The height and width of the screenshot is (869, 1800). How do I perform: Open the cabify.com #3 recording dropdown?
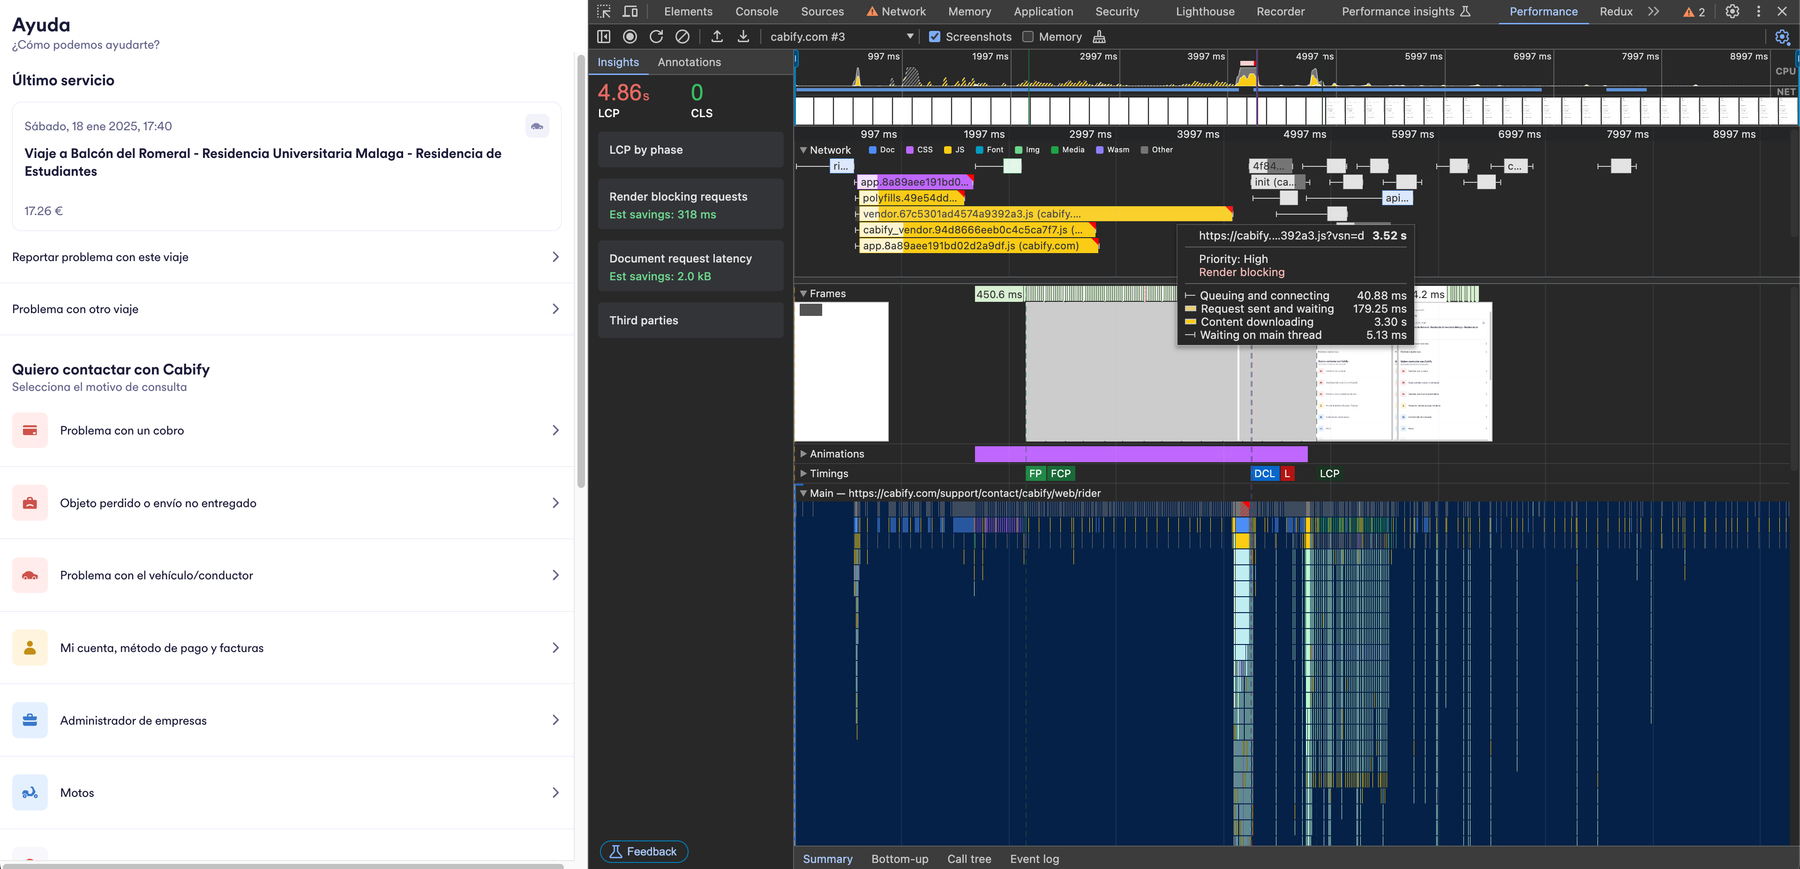coord(841,37)
